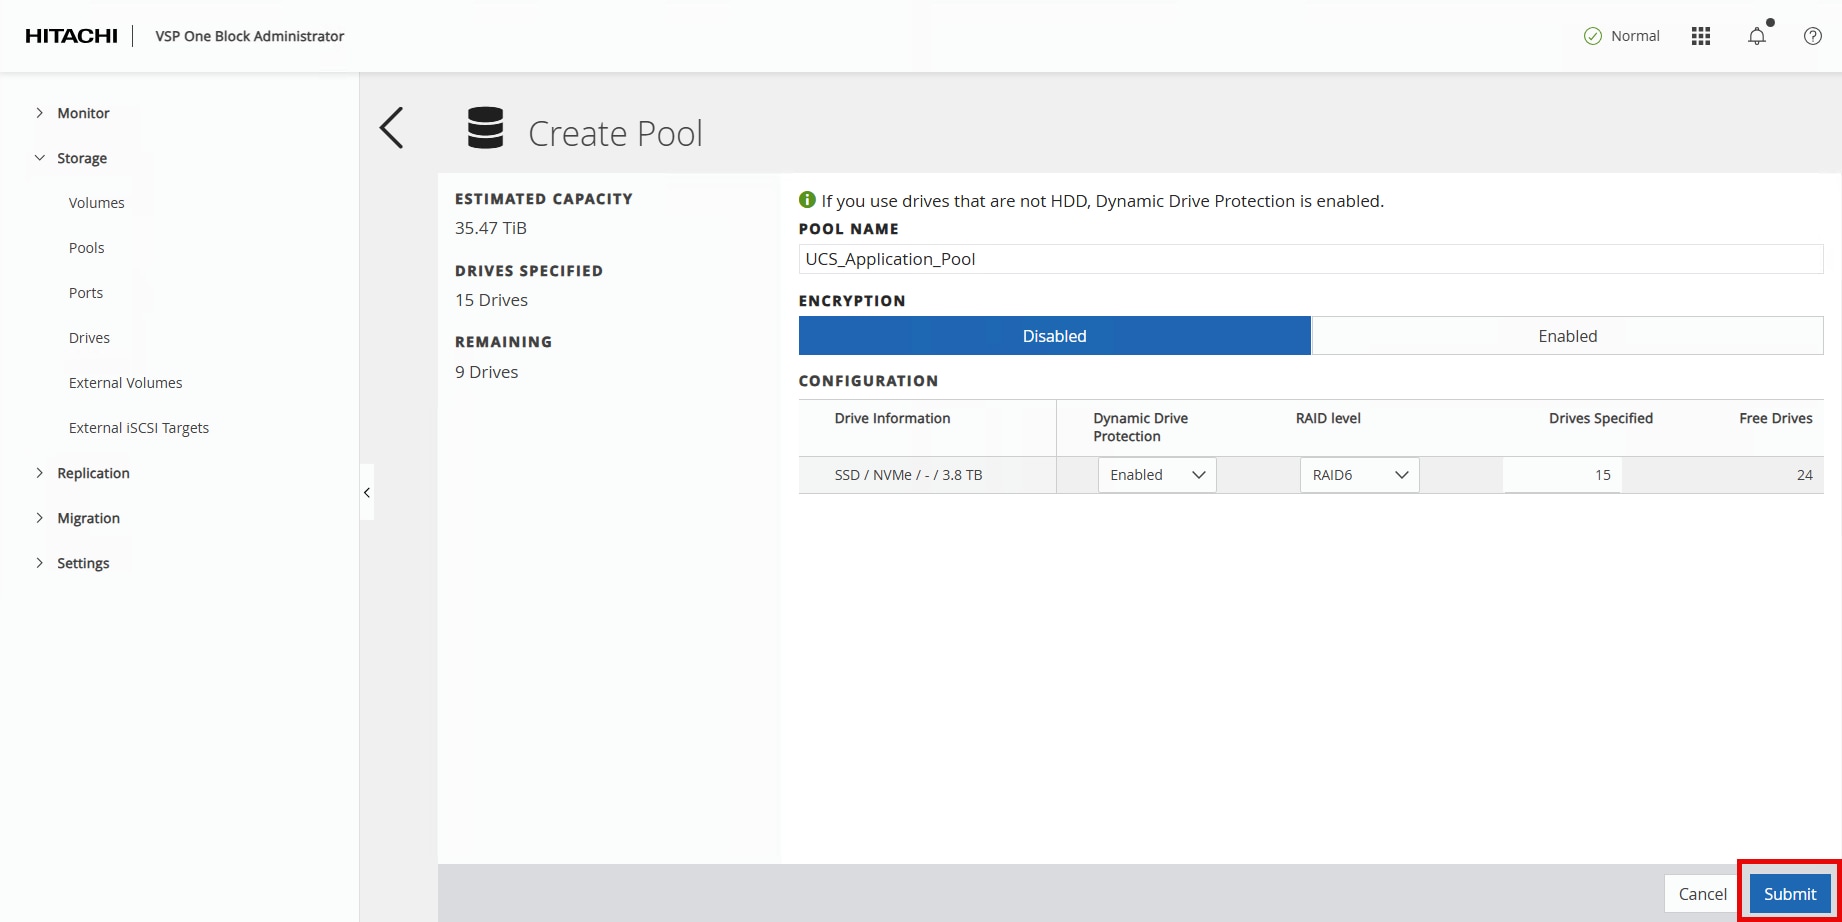The height and width of the screenshot is (922, 1842).
Task: Collapse the Storage section
Action: (x=81, y=158)
